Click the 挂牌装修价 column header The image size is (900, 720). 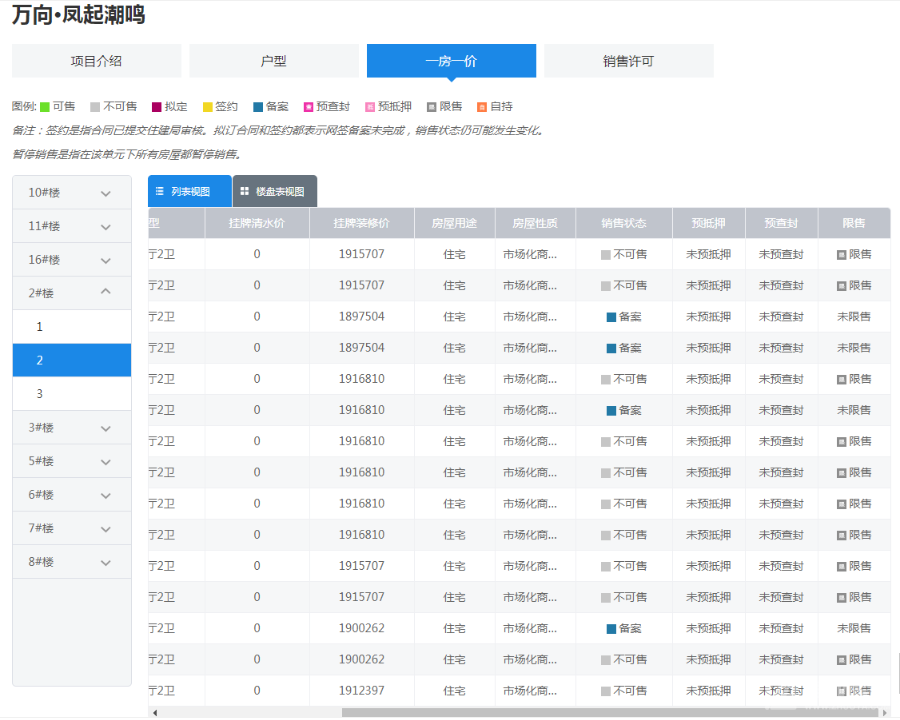tap(362, 223)
